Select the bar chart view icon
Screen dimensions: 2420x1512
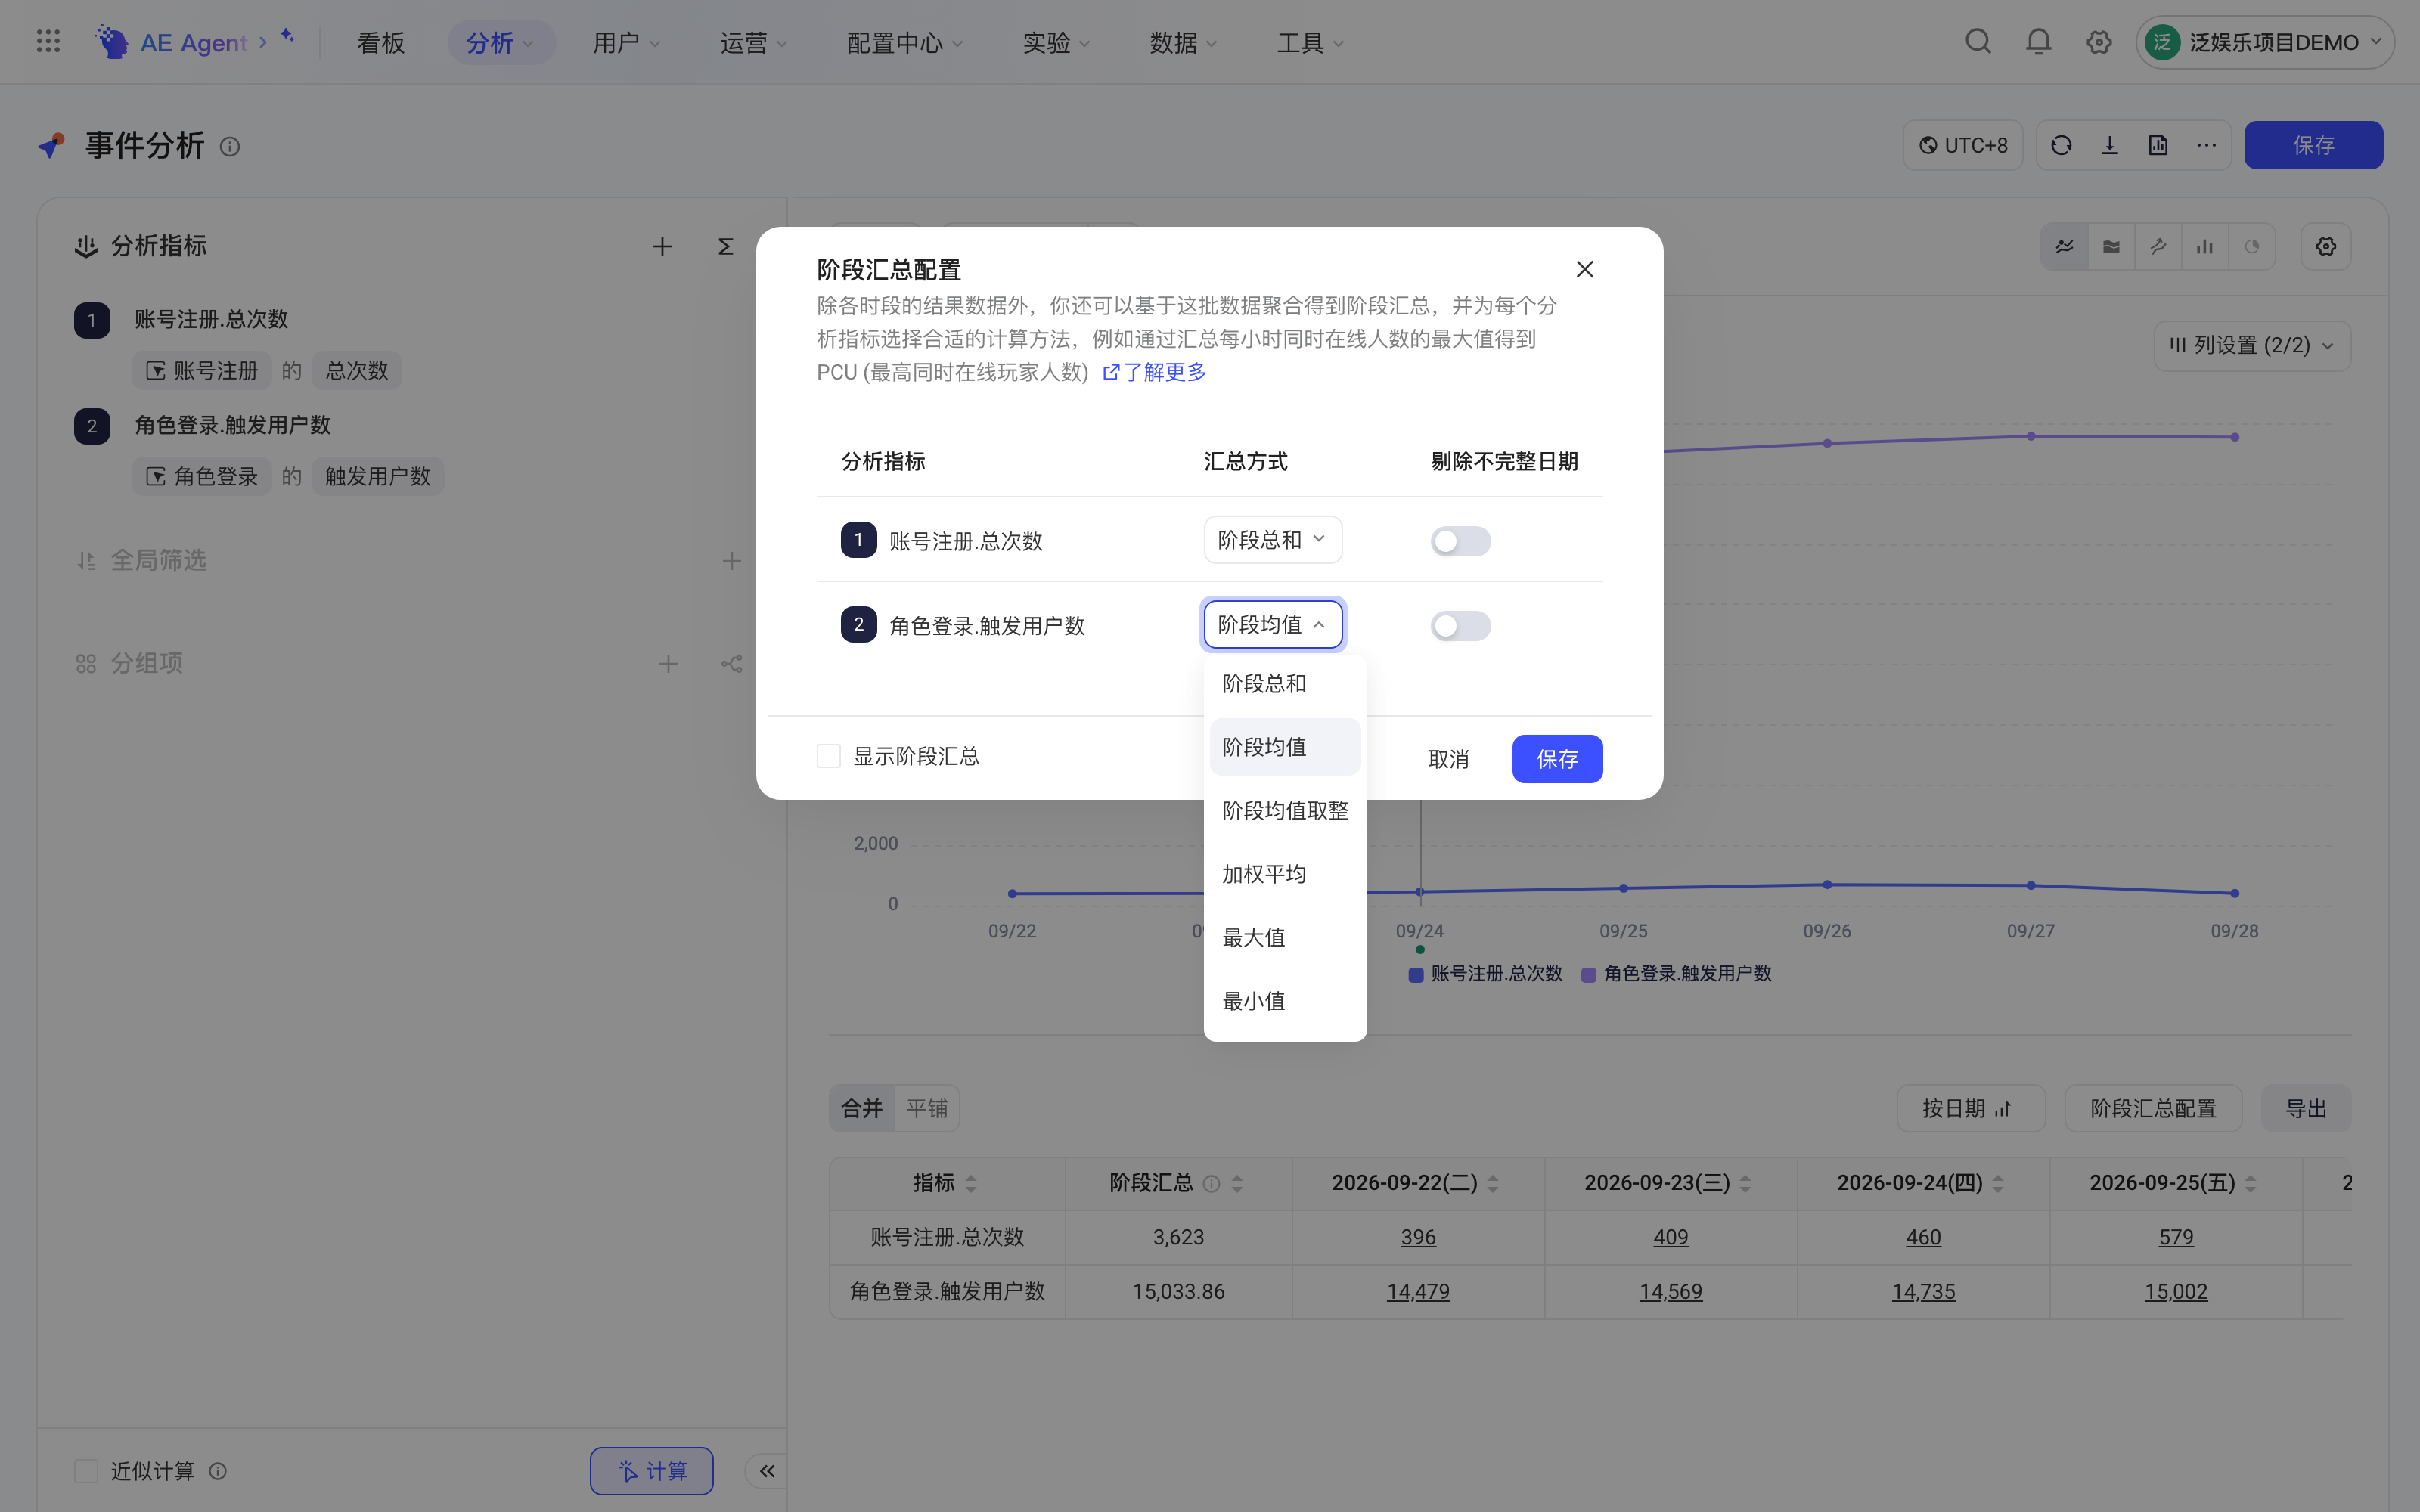point(2204,247)
